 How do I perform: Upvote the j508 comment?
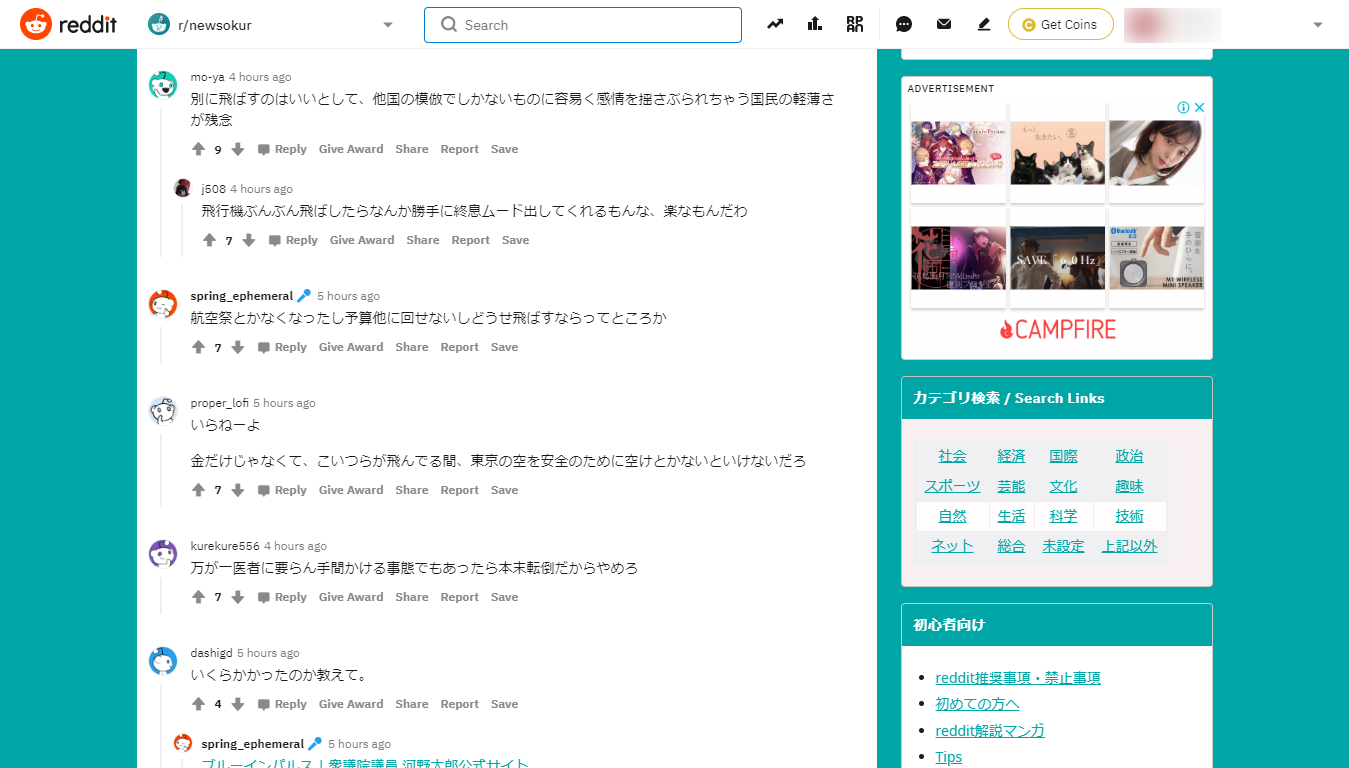pos(209,240)
